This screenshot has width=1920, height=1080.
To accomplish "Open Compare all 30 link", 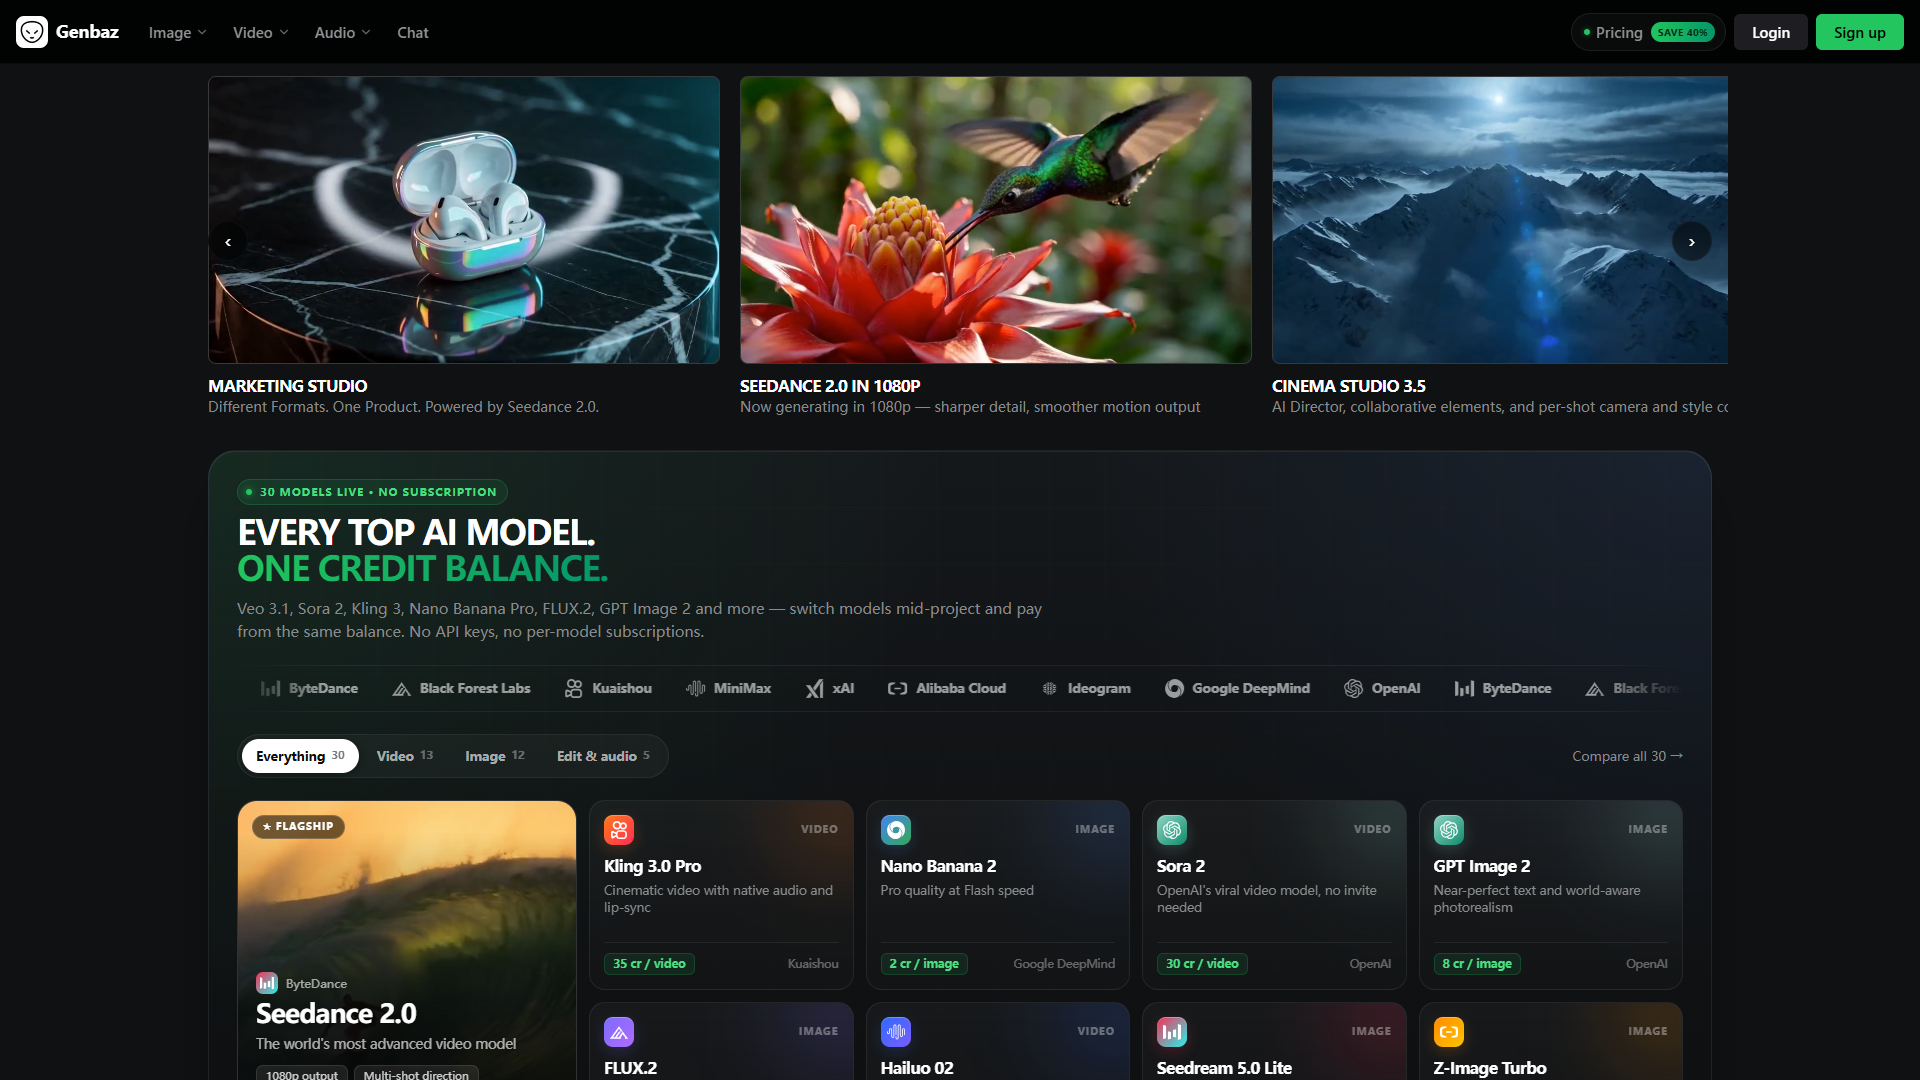I will 1627,756.
